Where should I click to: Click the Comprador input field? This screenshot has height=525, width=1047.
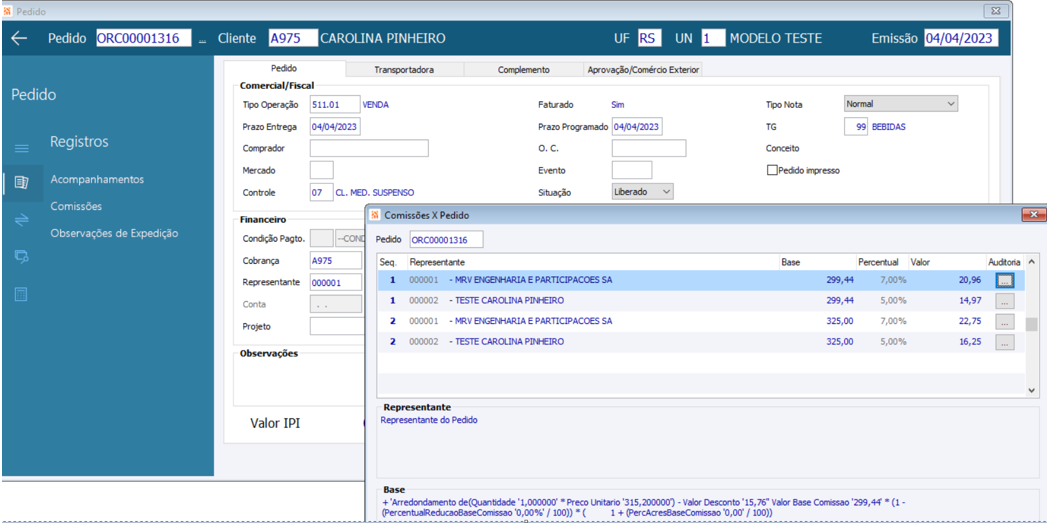[x=369, y=148]
